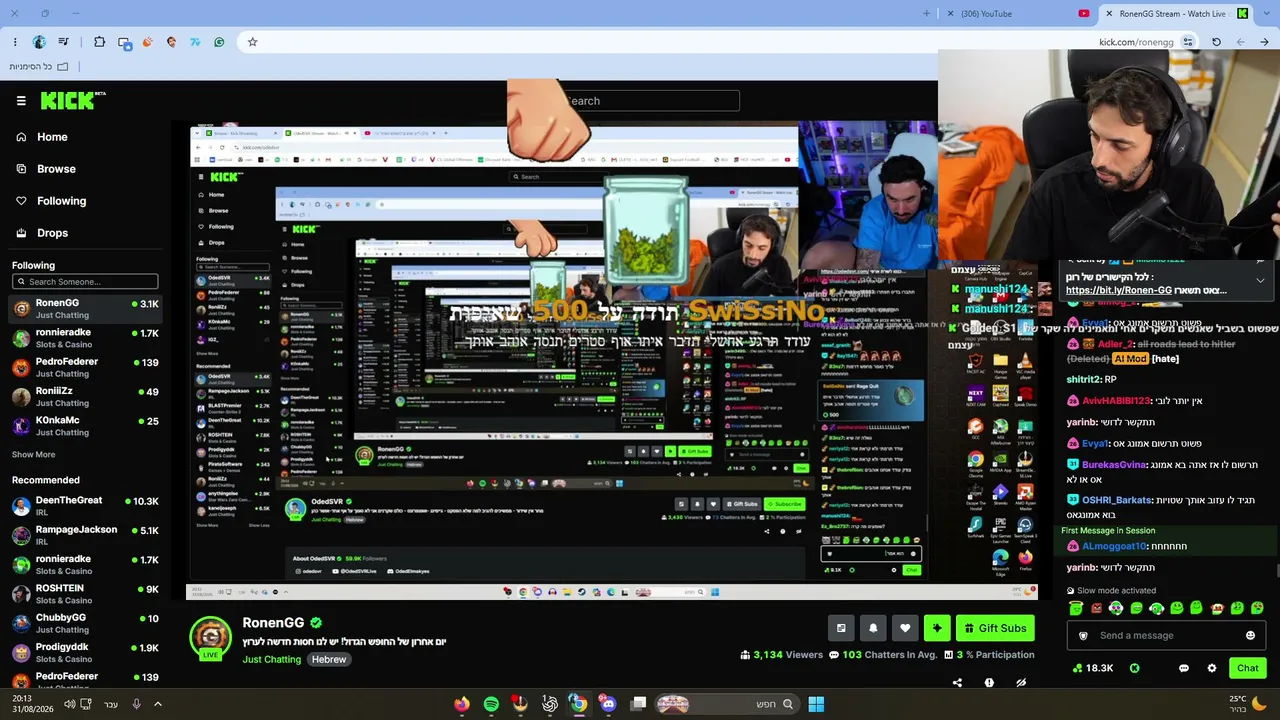Open Chrome's three-dot menu
This screenshot has width=1280, height=720.
pos(15,42)
